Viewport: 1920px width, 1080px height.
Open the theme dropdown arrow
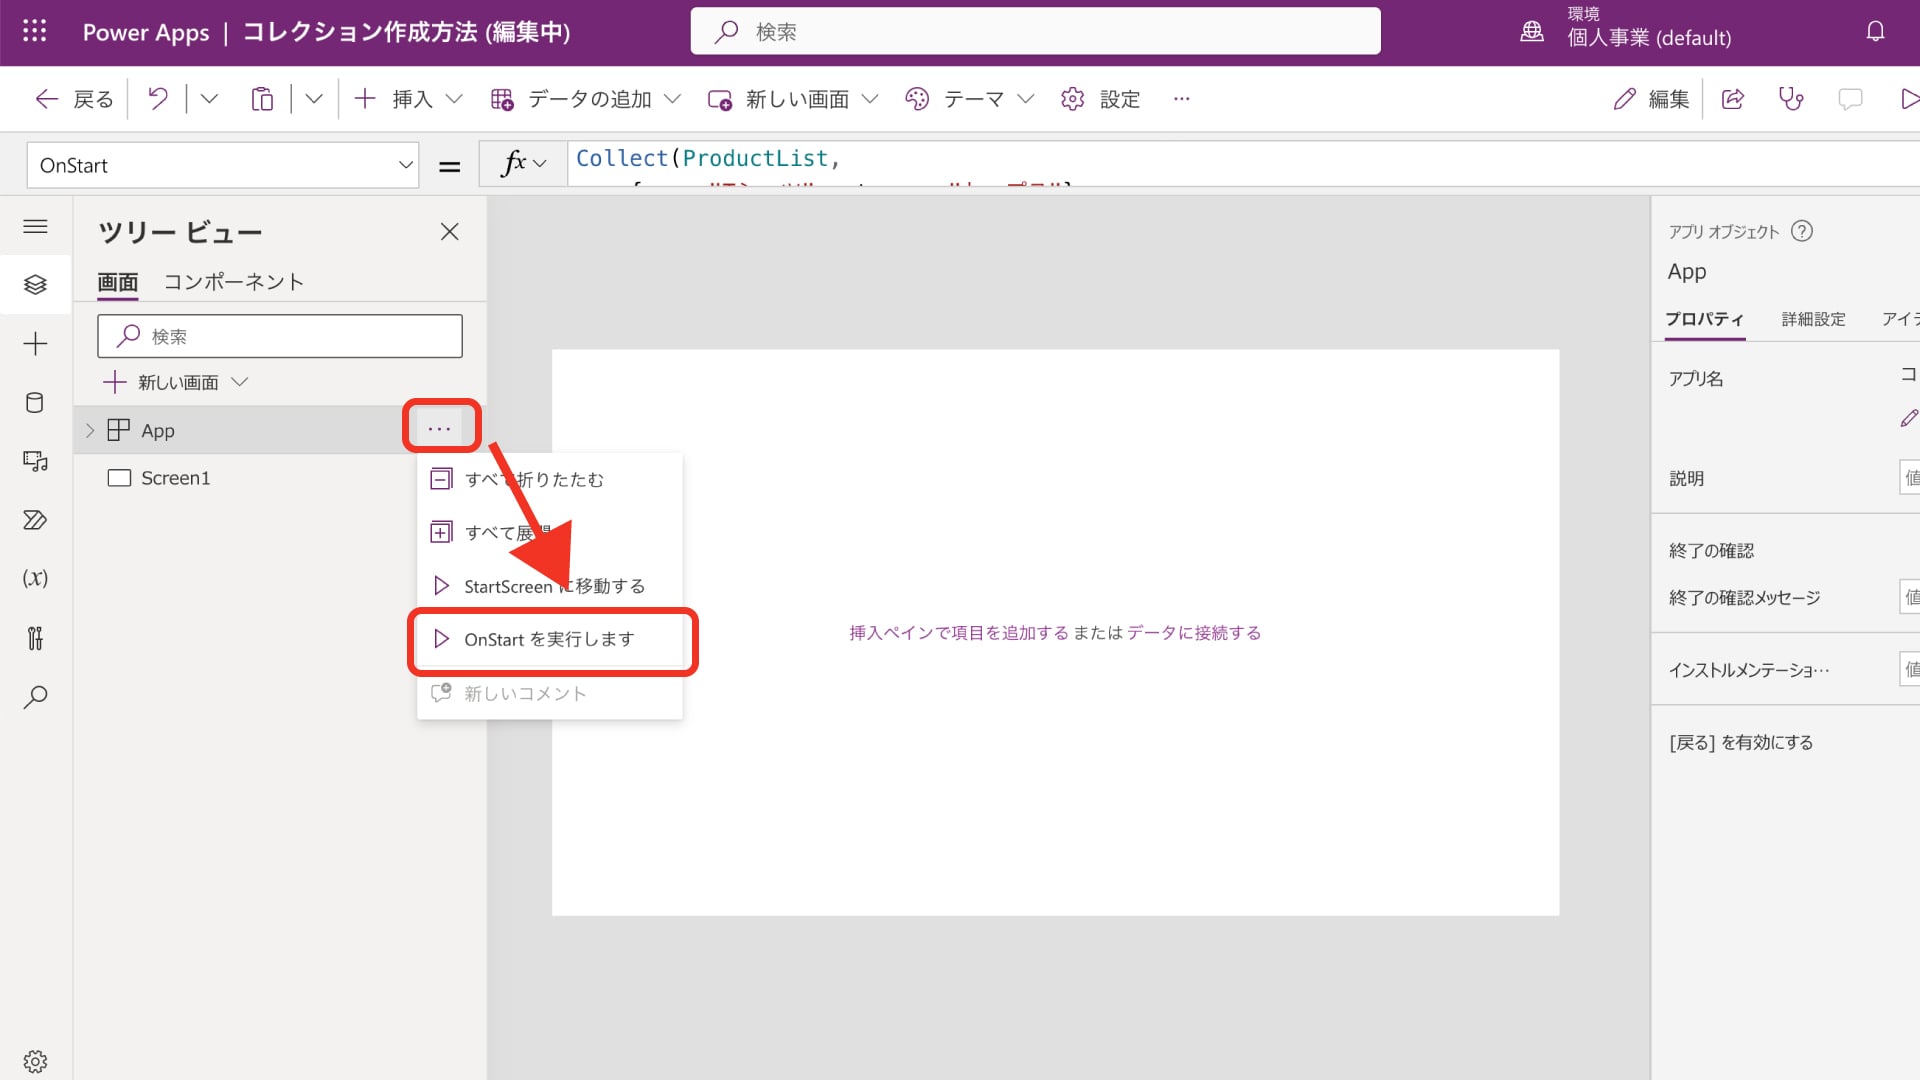pos(1027,99)
